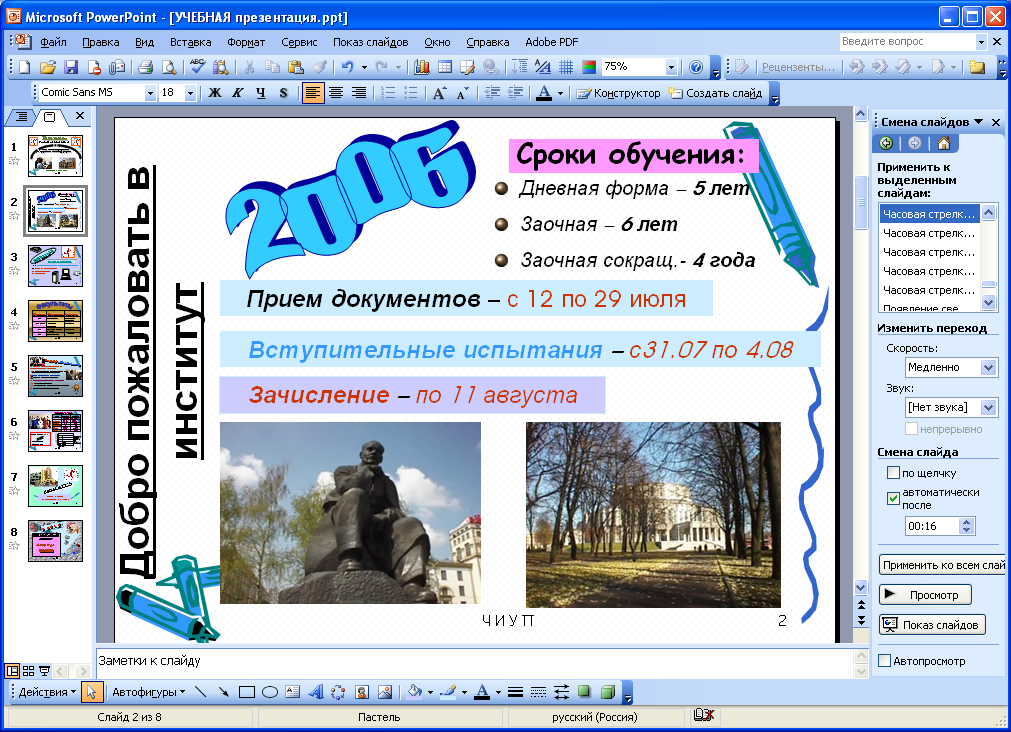Toggle color/grayscale mode icon

tap(589, 67)
